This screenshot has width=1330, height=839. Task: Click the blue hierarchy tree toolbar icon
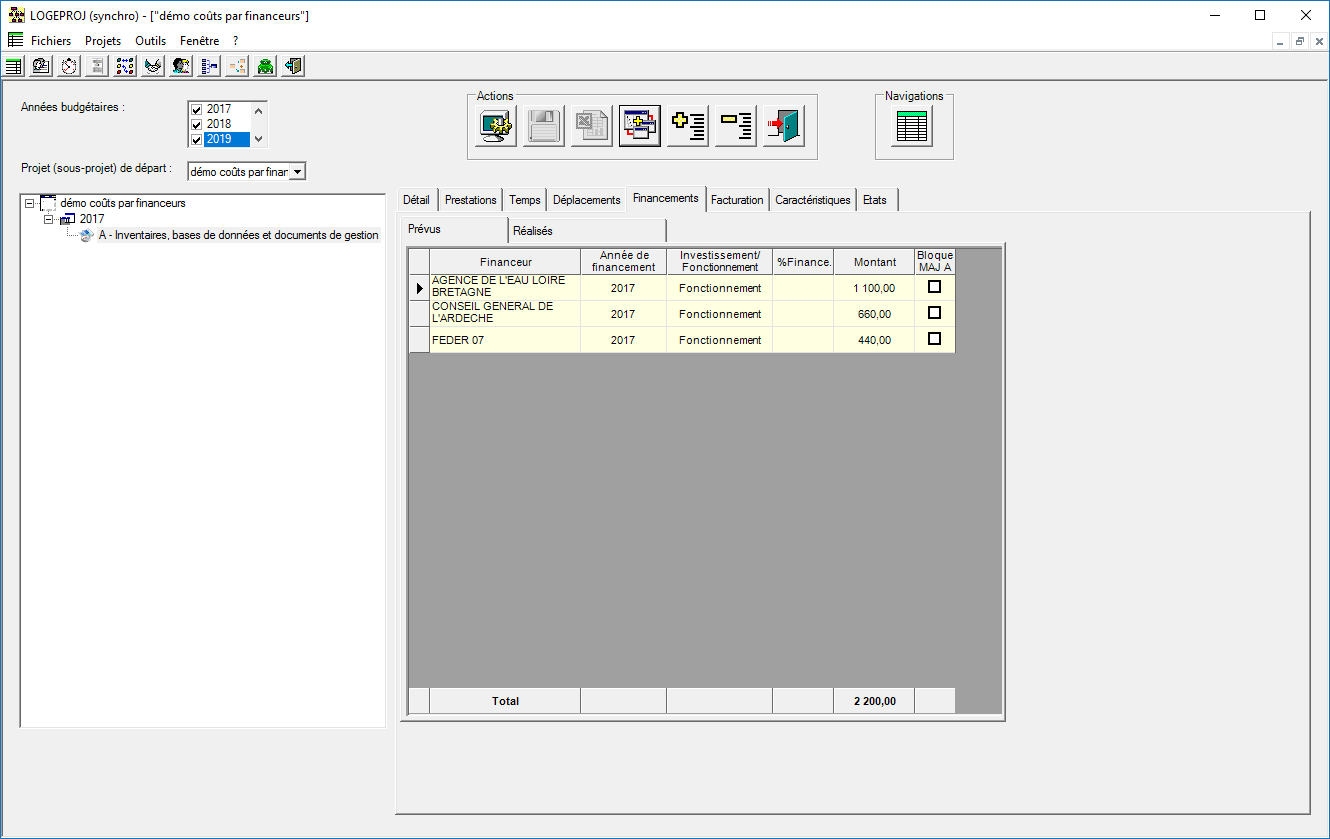pos(209,66)
